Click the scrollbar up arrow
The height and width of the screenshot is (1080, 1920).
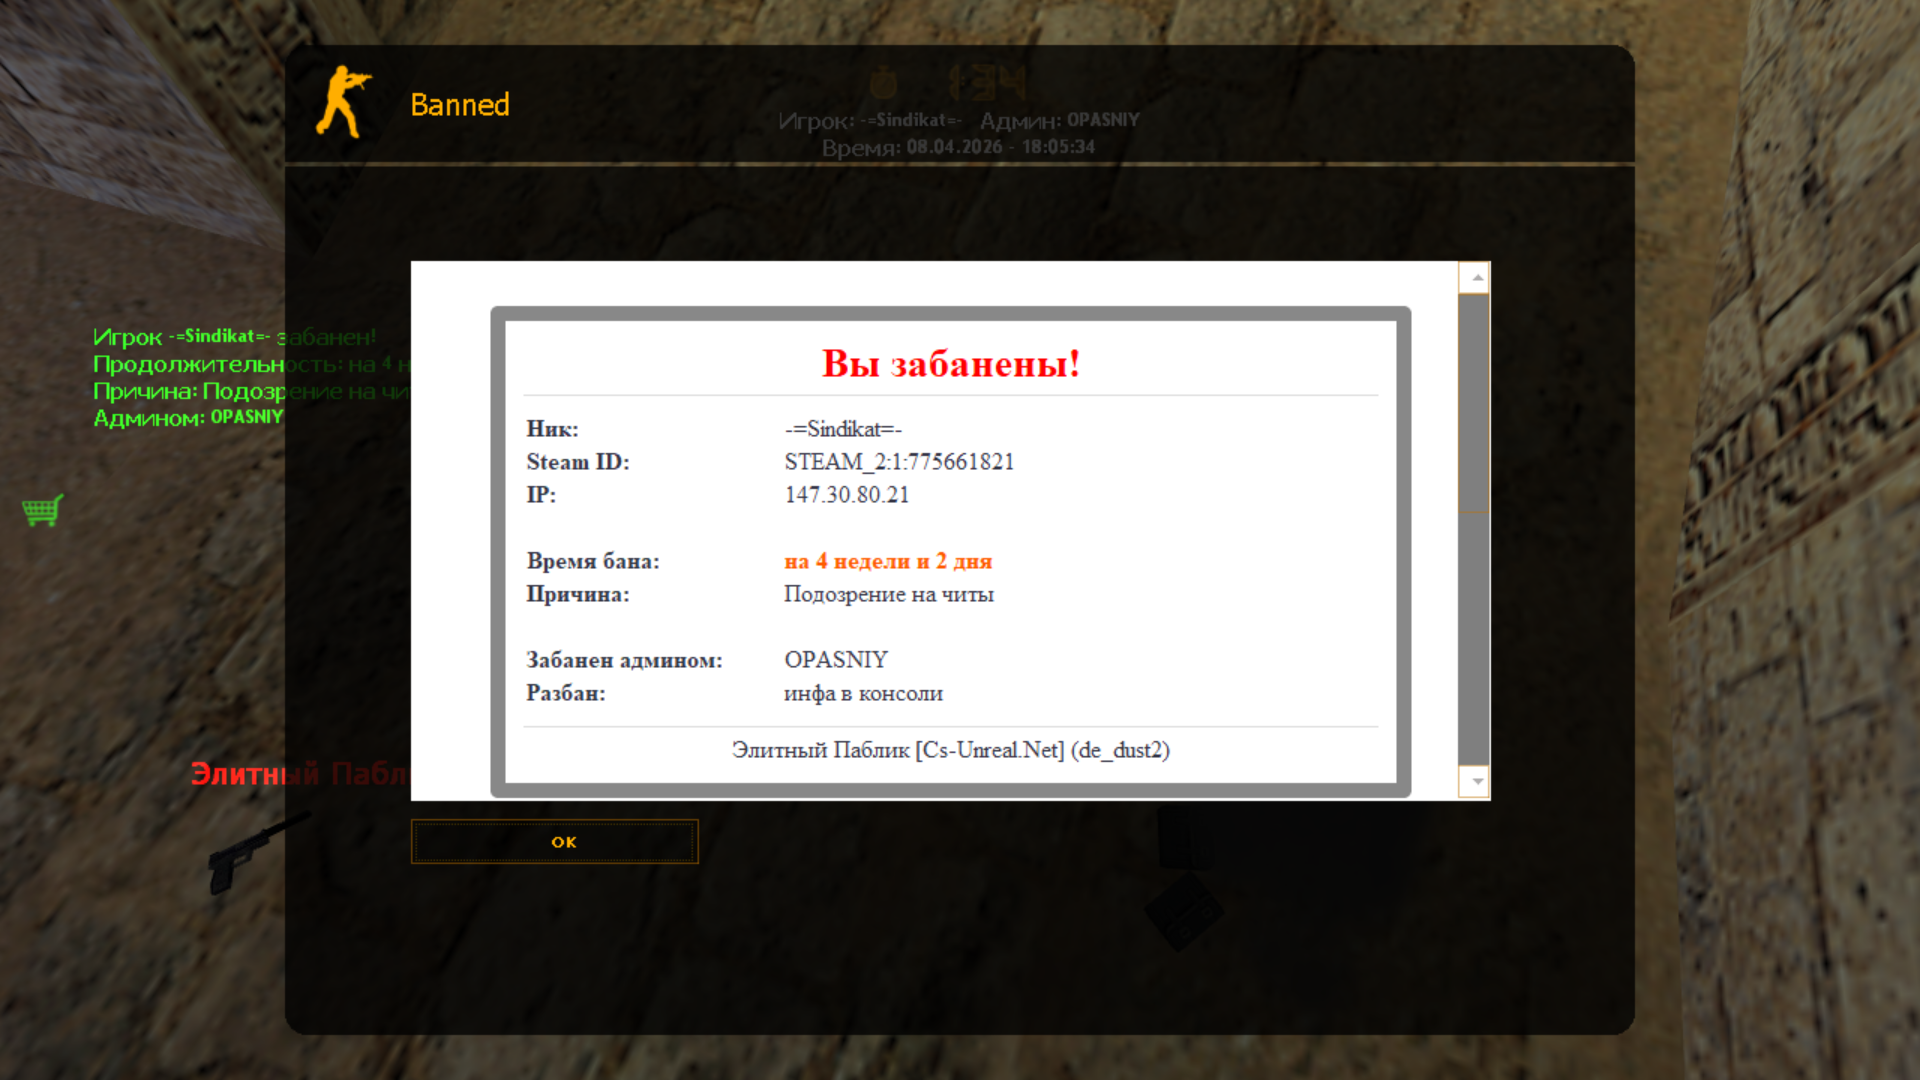click(1476, 278)
